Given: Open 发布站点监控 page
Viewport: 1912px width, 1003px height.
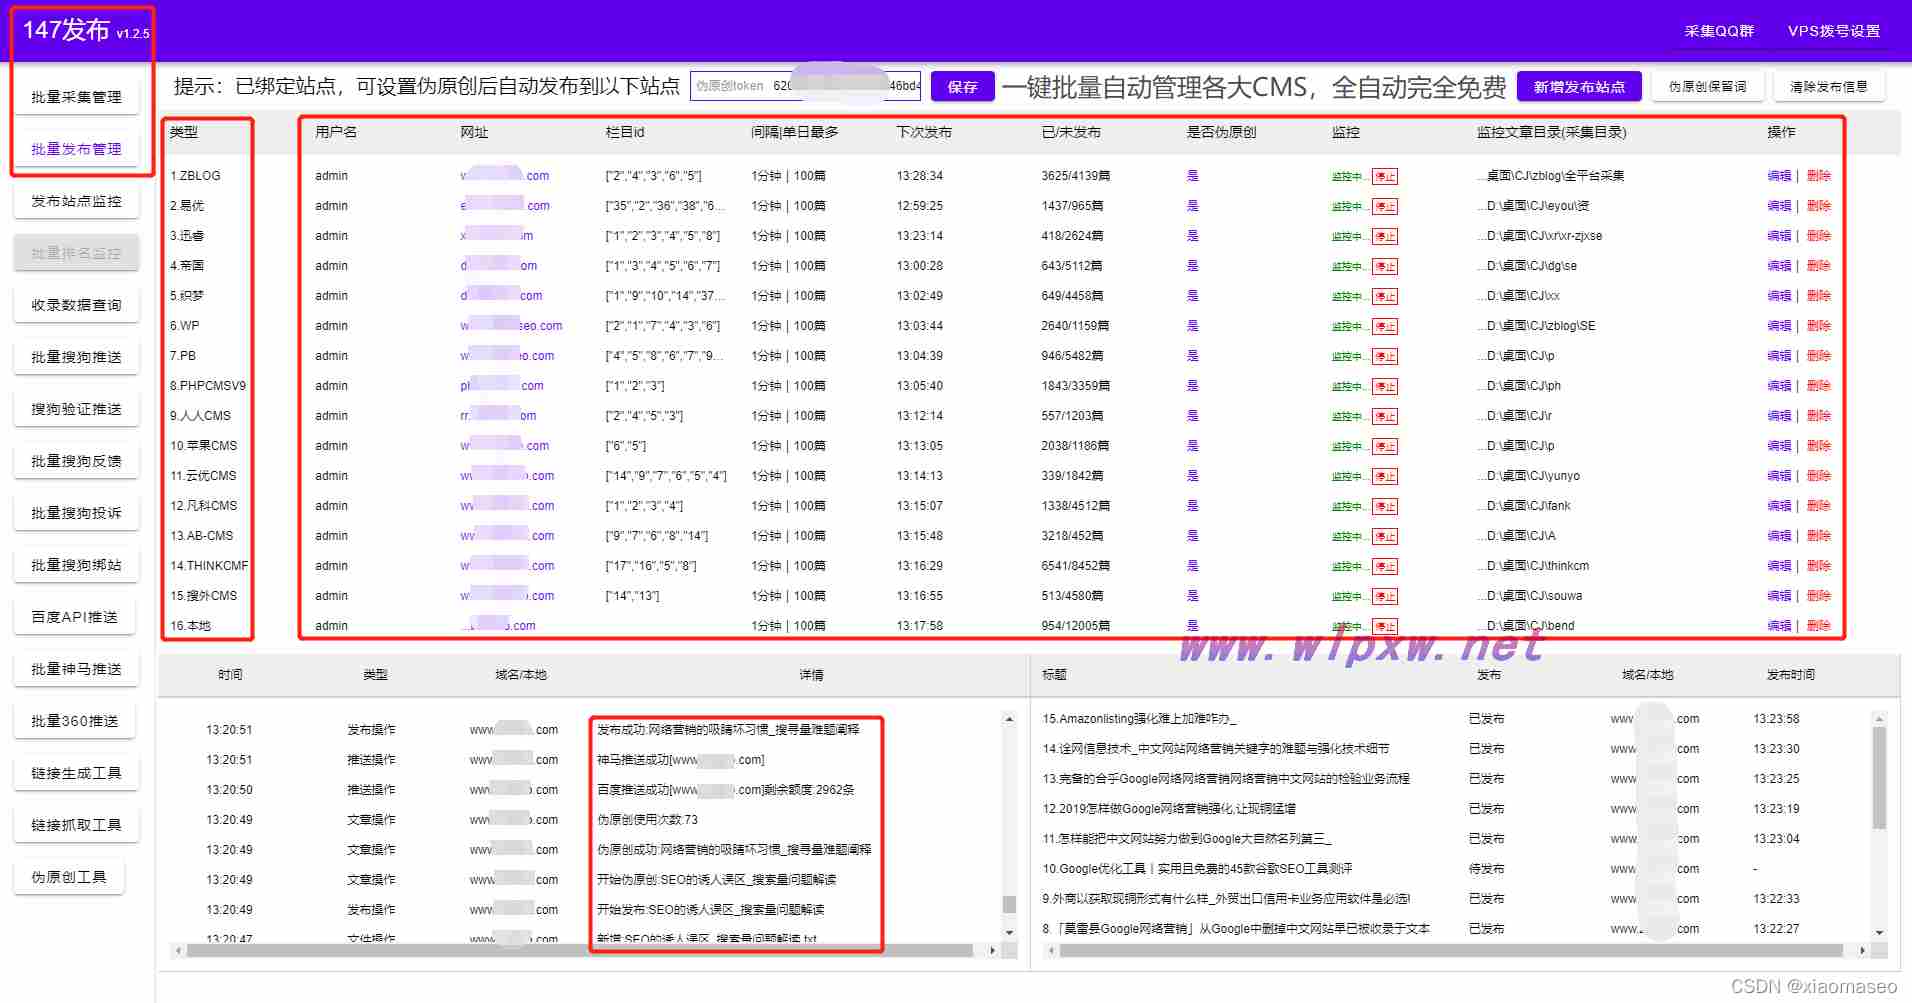Looking at the screenshot, I should coord(76,201).
